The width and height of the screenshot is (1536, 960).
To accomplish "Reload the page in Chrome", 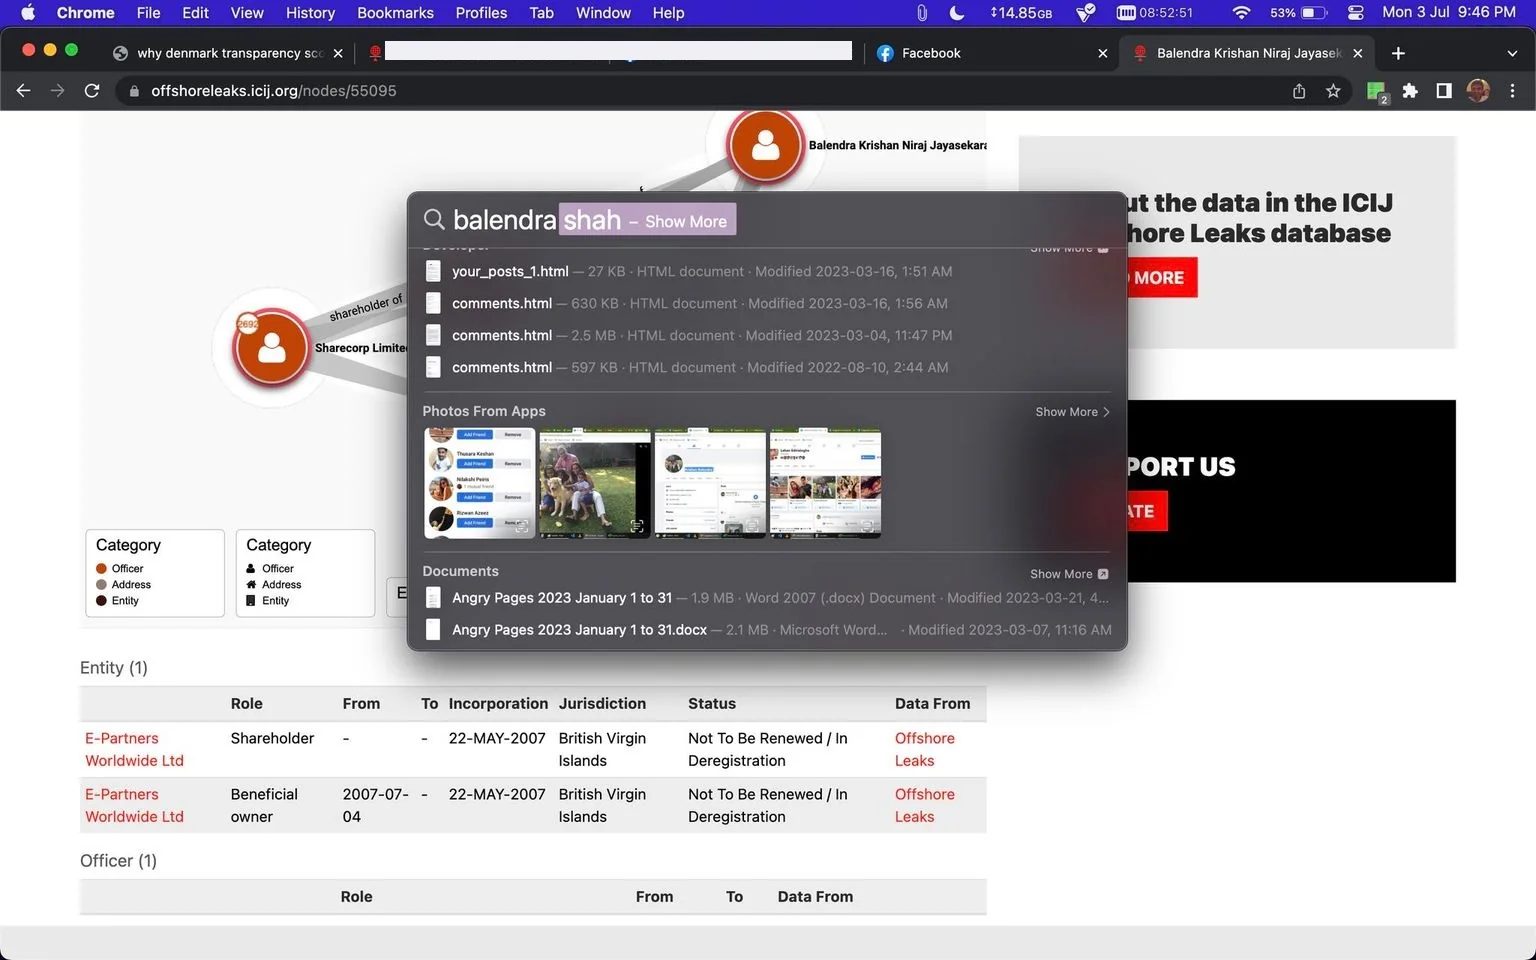I will (92, 91).
